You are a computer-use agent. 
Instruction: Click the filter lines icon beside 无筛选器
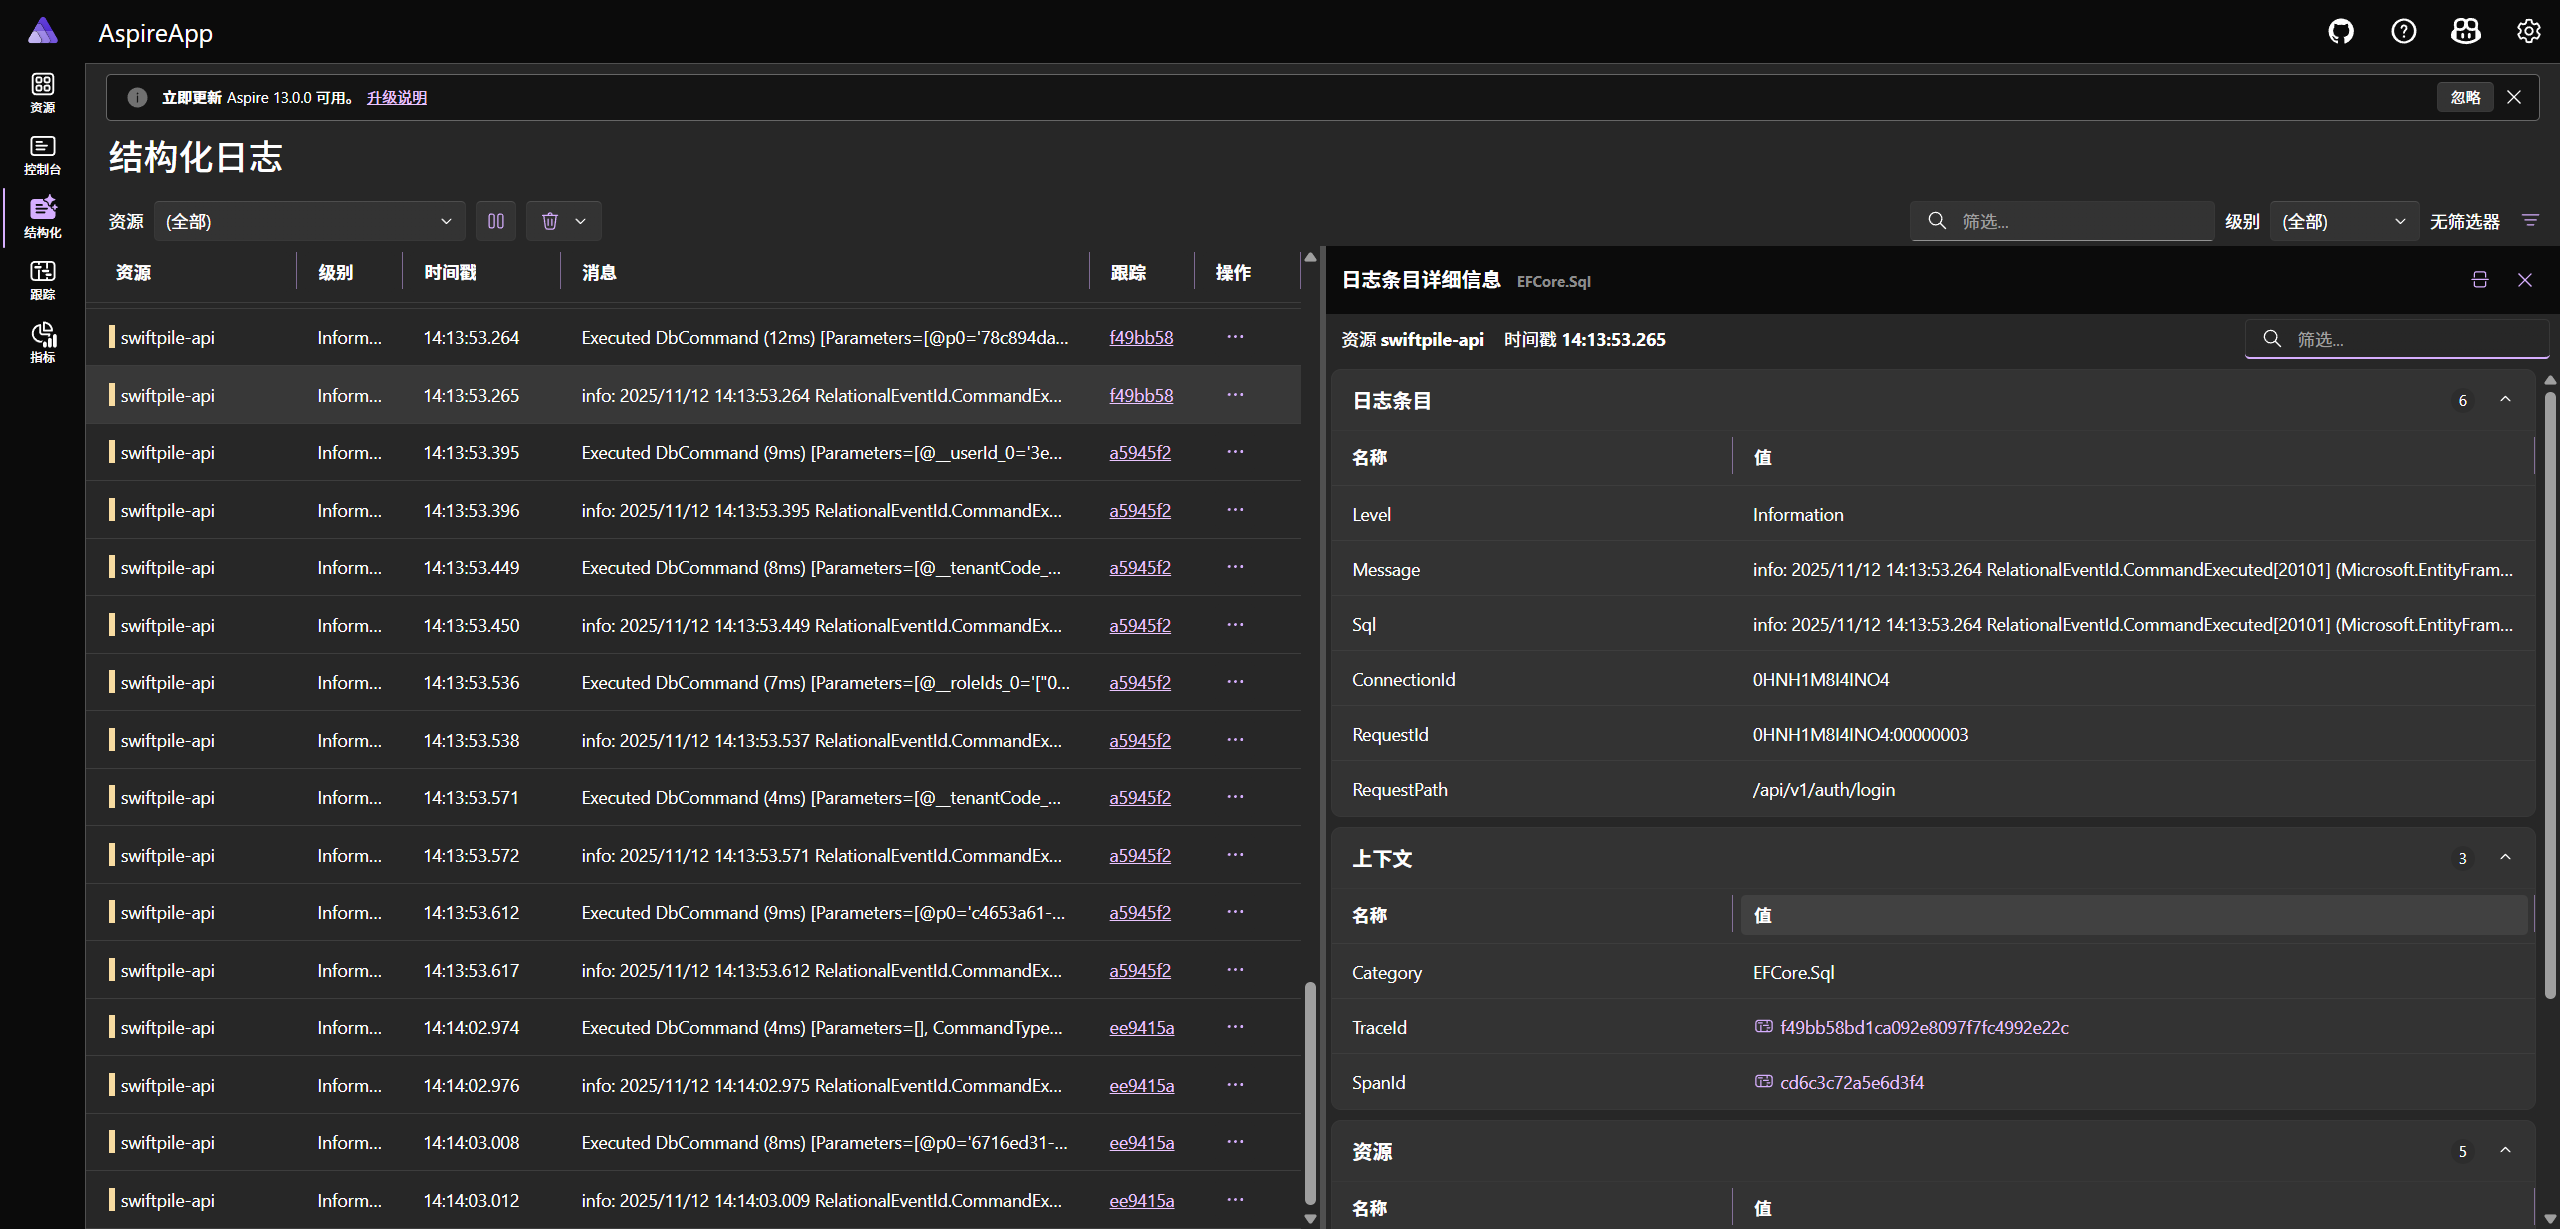pos(2530,221)
